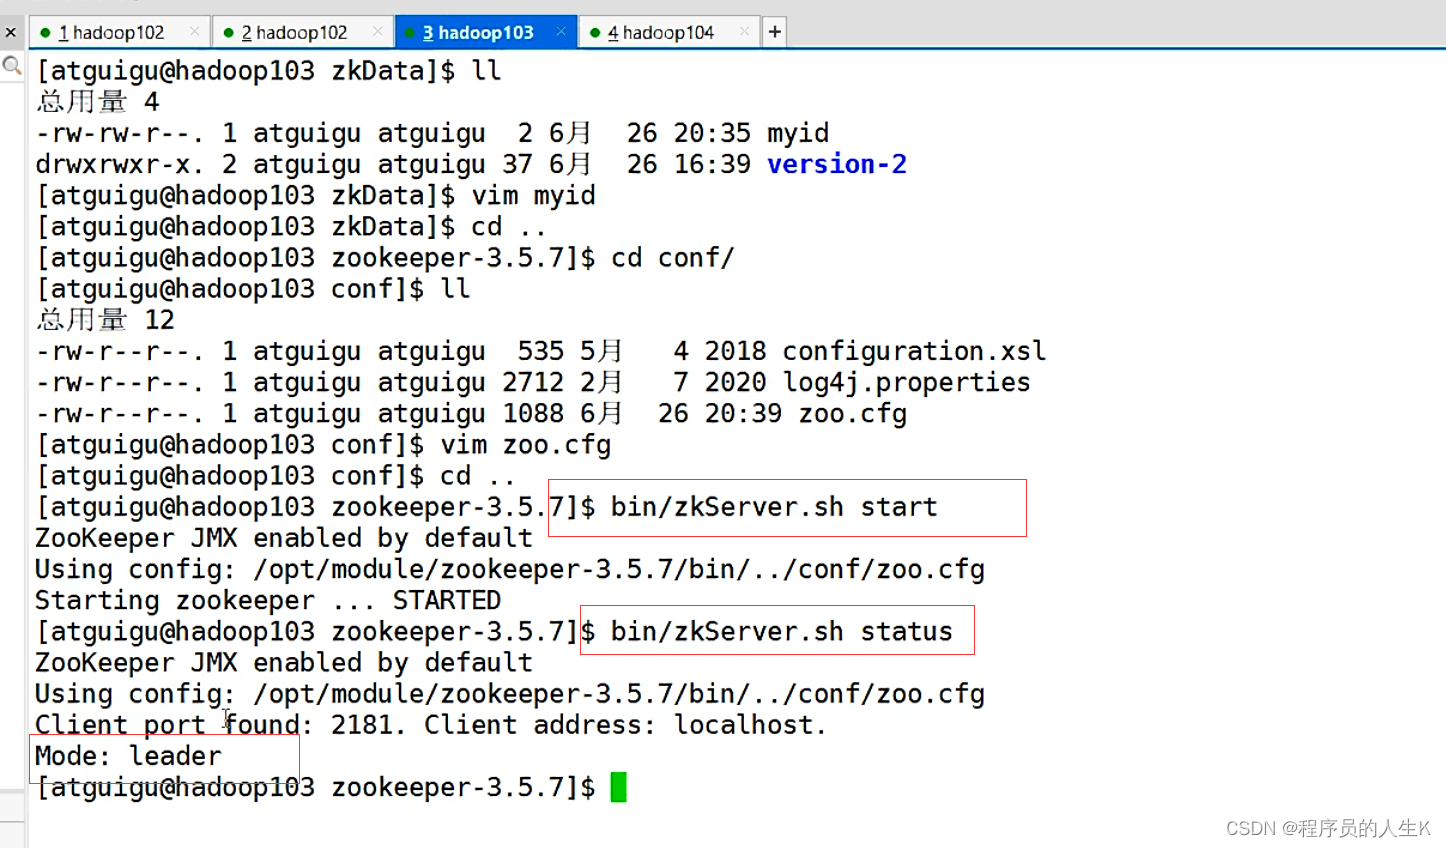
Task: Click green status dot on active hadoop103 tab
Action: click(410, 33)
